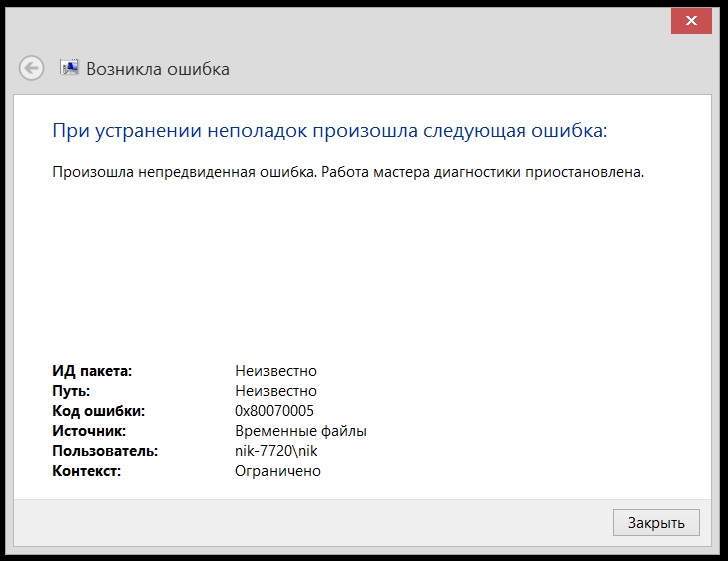Screen dimensions: 728x561
Task: Click the Пользователь label
Action: tap(105, 450)
